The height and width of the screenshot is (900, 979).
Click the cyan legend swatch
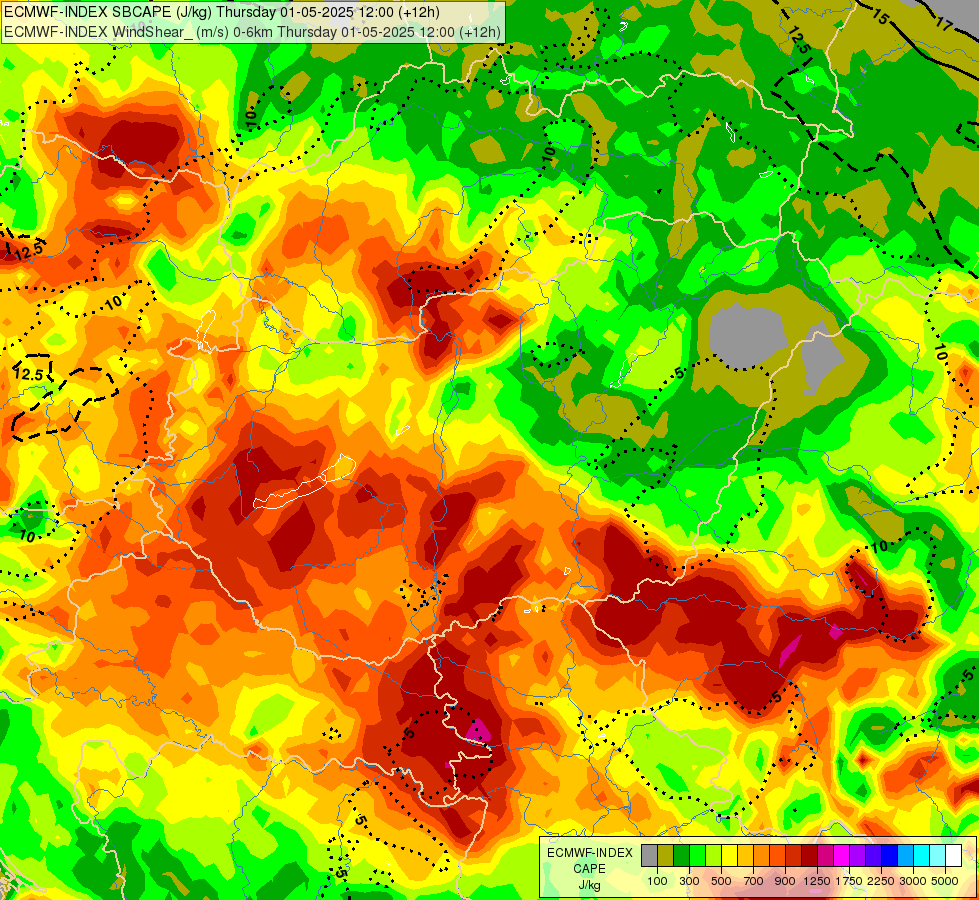[922, 856]
